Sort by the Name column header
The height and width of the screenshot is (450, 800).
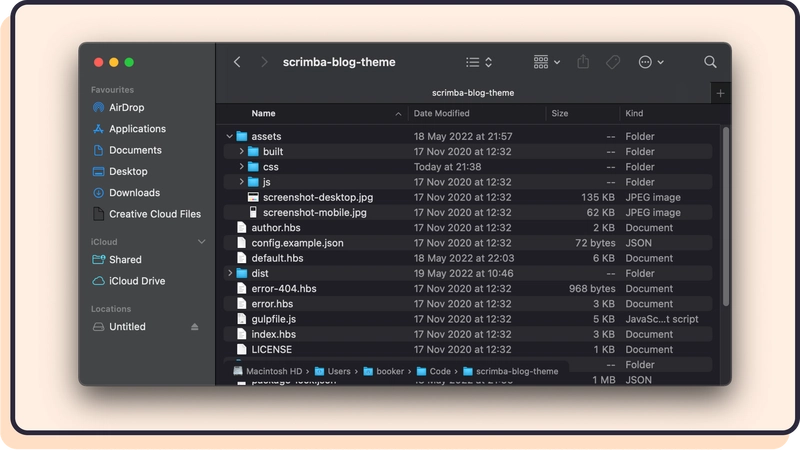(264, 114)
